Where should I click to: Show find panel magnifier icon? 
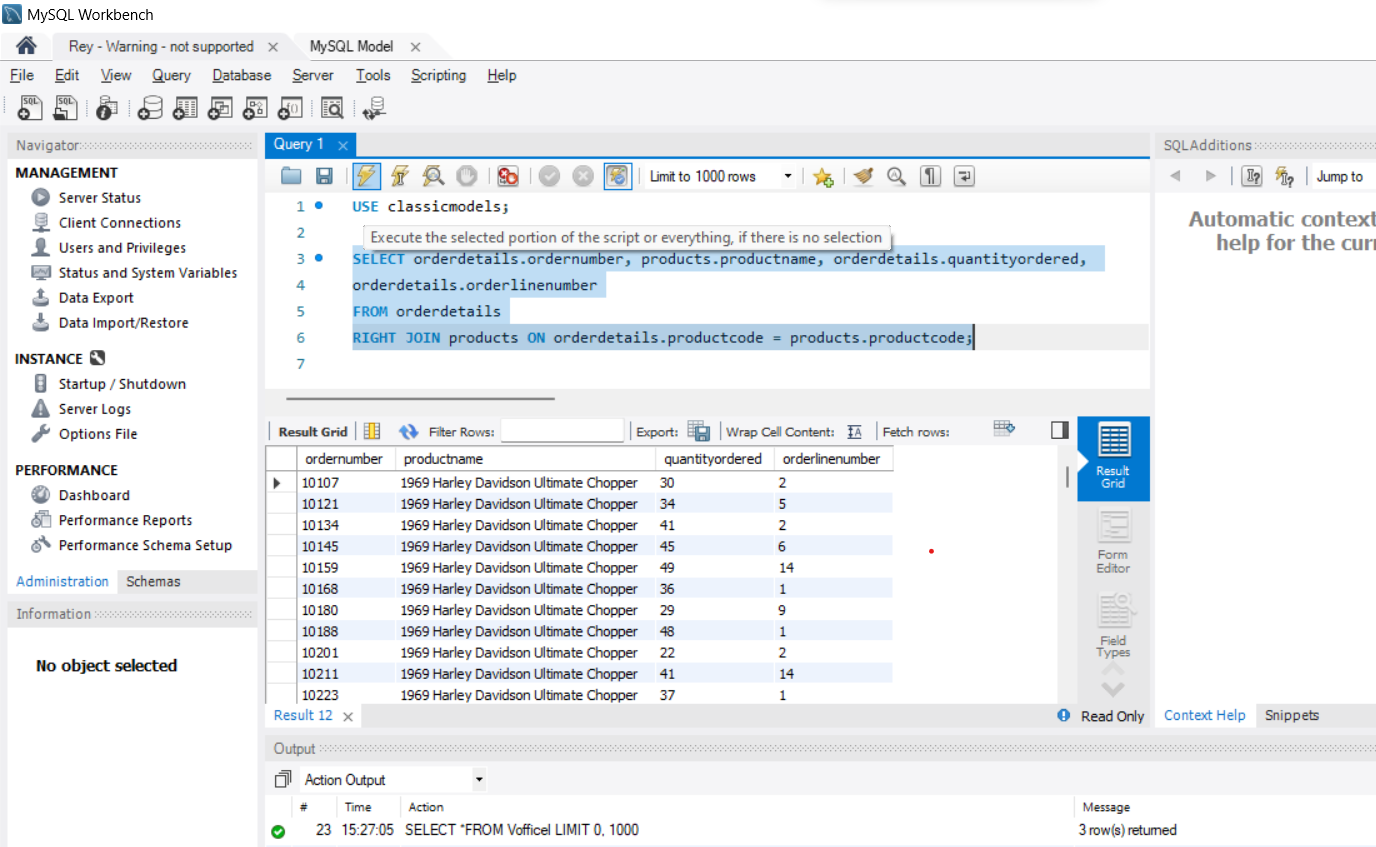coord(896,176)
